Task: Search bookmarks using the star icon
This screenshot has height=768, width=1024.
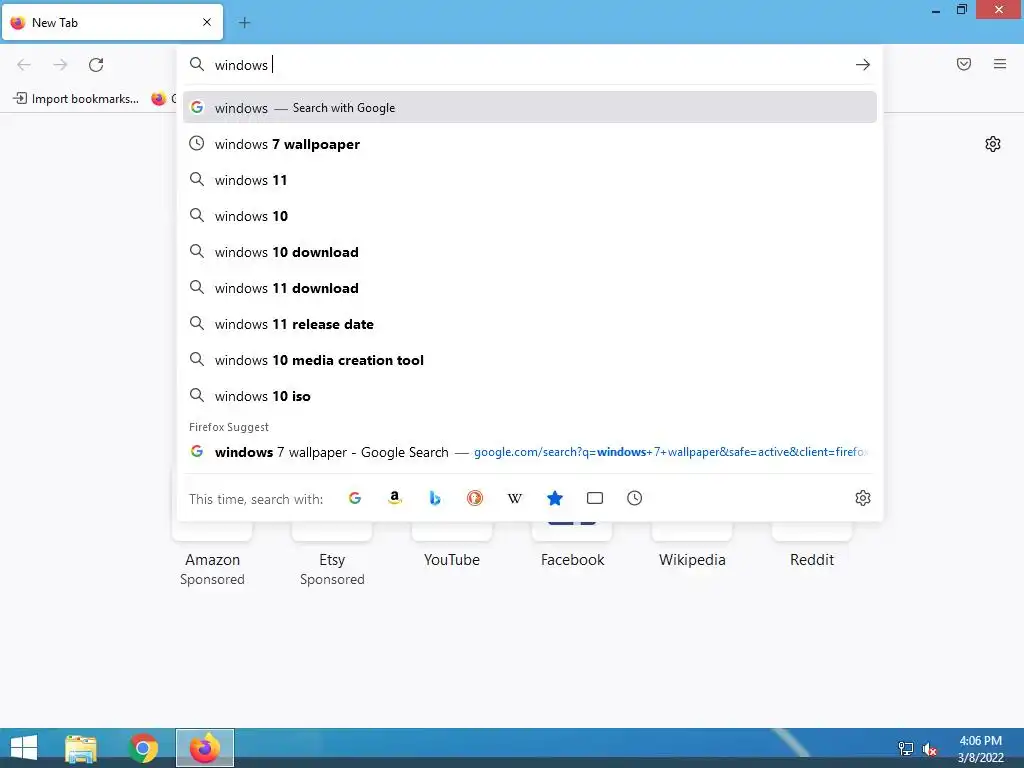Action: pyautogui.click(x=554, y=498)
